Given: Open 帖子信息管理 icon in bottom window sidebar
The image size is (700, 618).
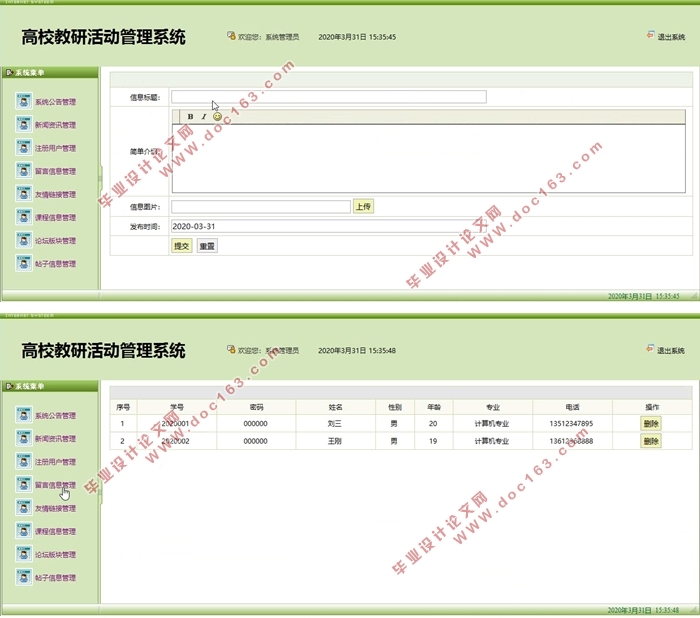Looking at the screenshot, I should 24,577.
